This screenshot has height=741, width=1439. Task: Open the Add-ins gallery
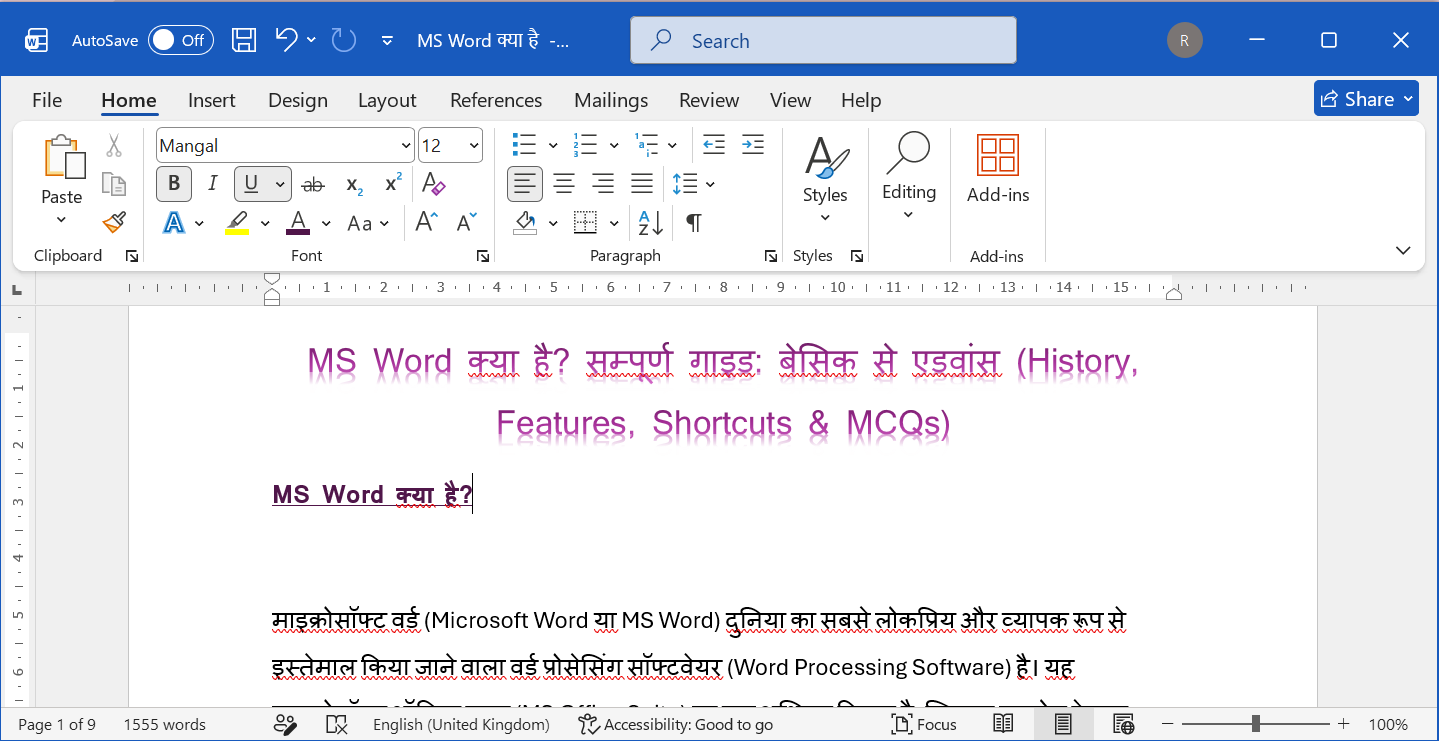pyautogui.click(x=998, y=169)
